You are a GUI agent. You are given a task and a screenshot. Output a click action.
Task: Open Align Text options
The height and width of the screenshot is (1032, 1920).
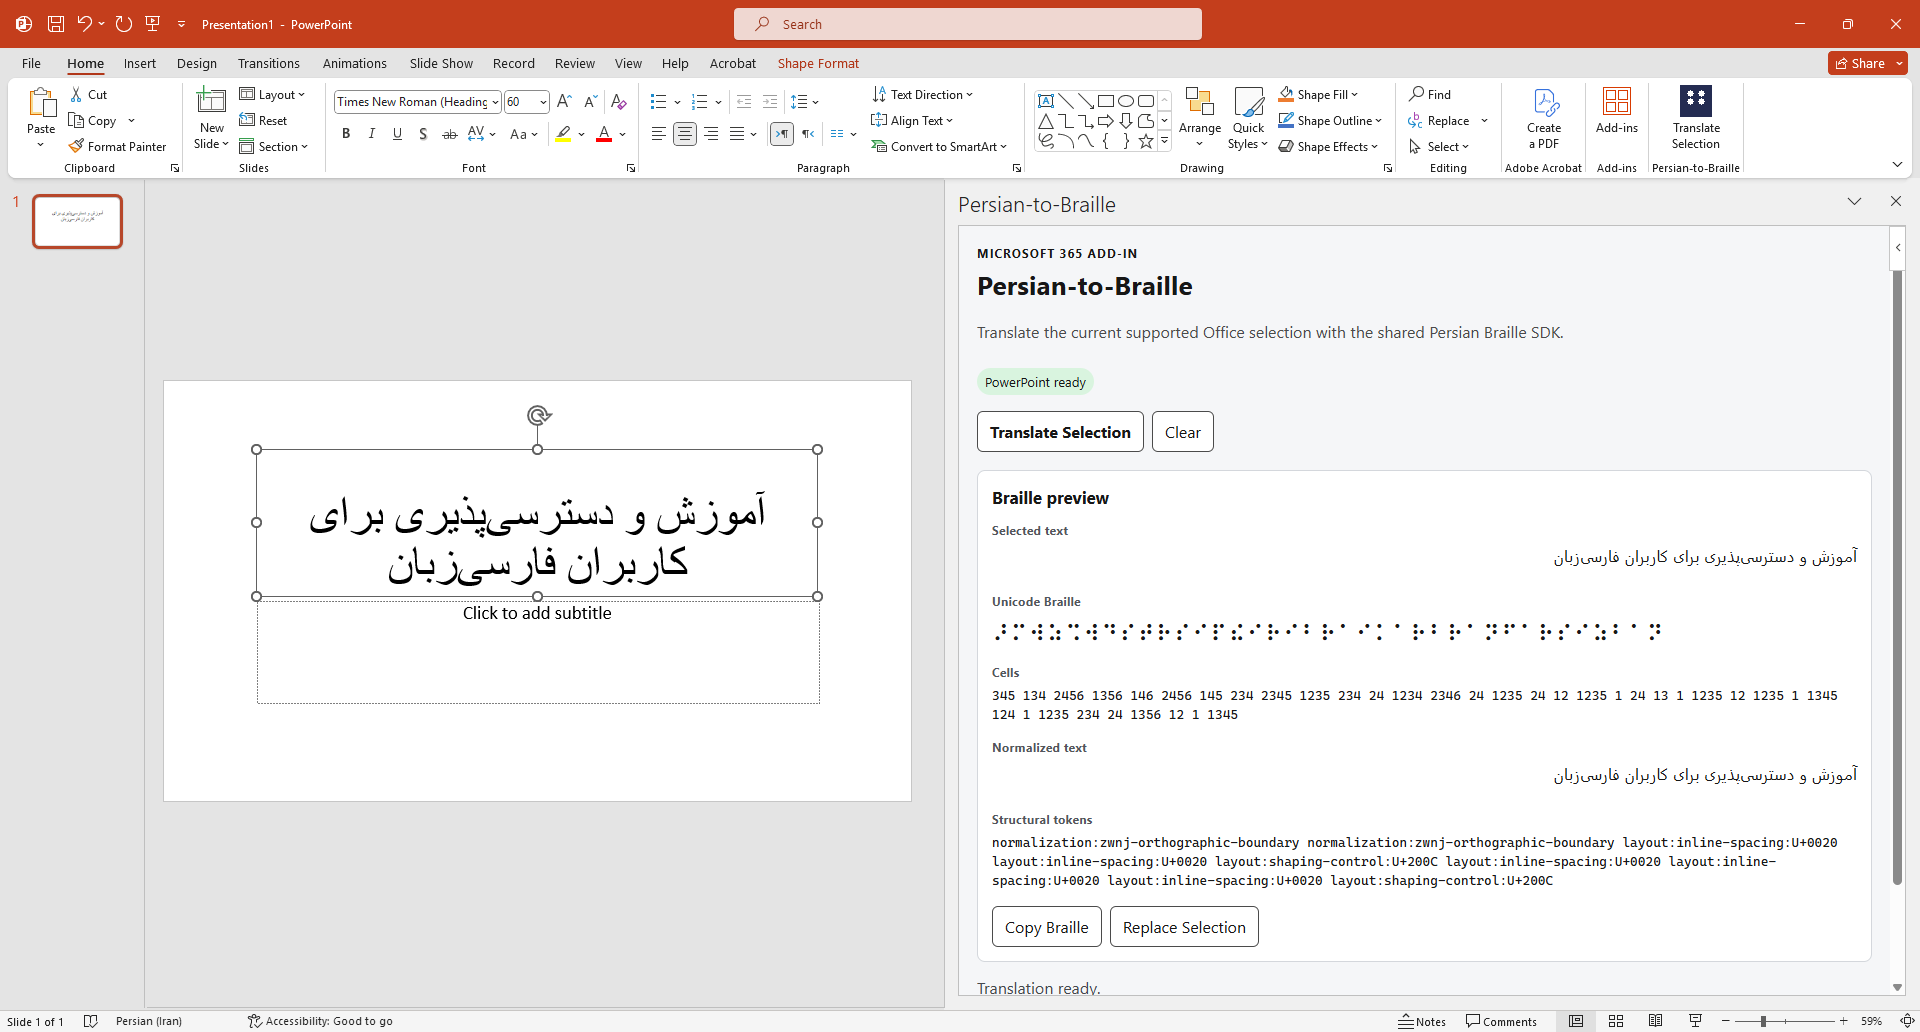coord(912,120)
